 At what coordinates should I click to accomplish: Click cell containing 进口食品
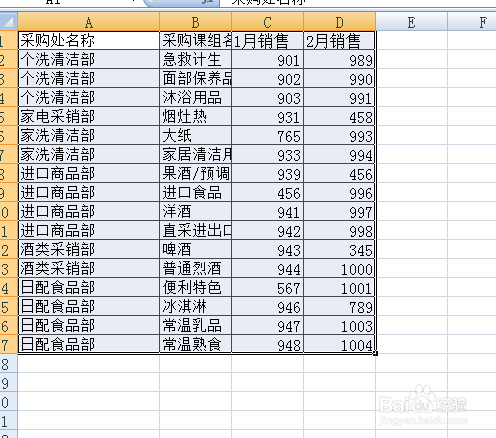[196, 193]
